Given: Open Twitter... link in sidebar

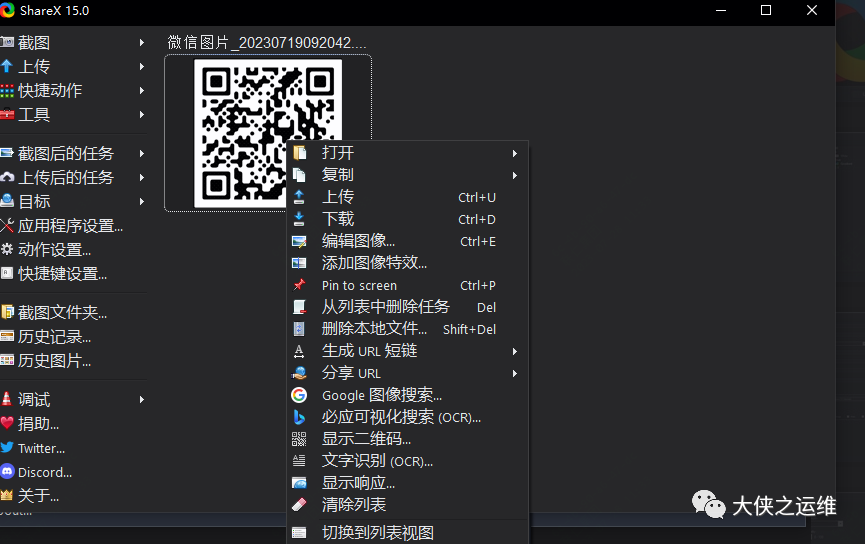Looking at the screenshot, I should click(x=41, y=448).
